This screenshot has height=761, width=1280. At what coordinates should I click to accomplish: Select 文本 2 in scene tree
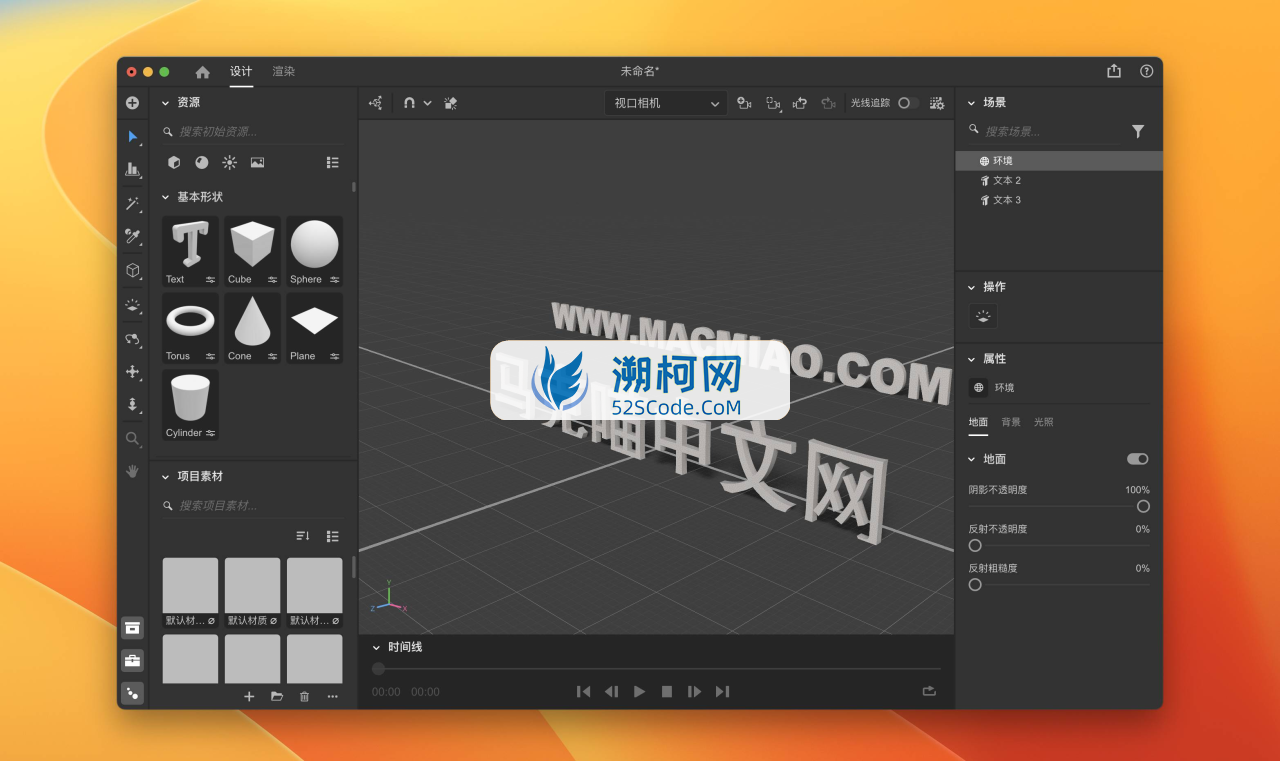coord(1059,181)
